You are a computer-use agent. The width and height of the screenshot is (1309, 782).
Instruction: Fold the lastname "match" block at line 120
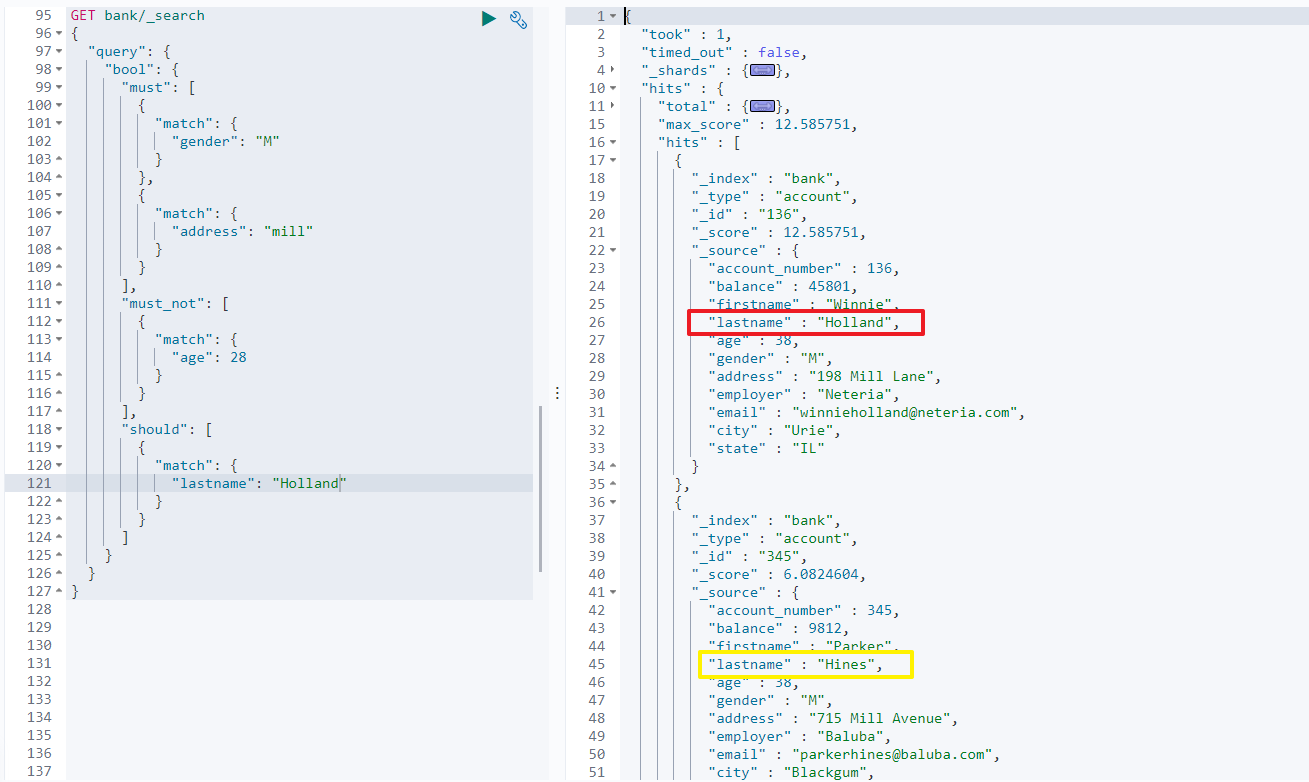pyautogui.click(x=60, y=466)
